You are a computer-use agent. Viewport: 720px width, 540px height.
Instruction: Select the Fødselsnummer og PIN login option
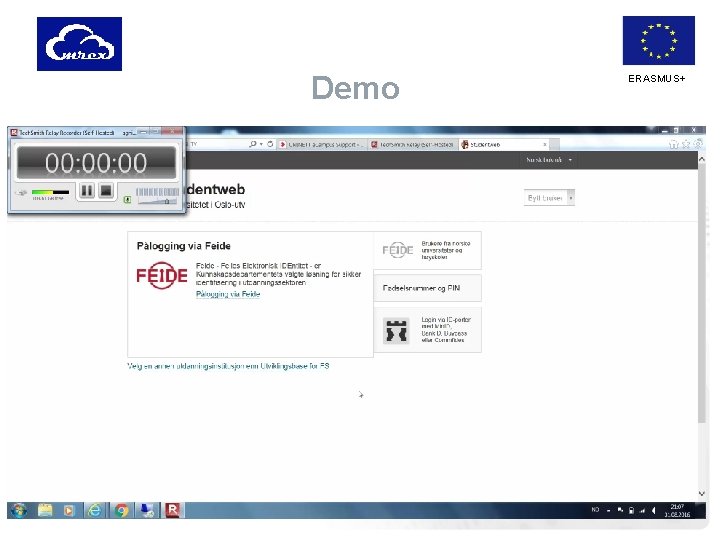(428, 288)
